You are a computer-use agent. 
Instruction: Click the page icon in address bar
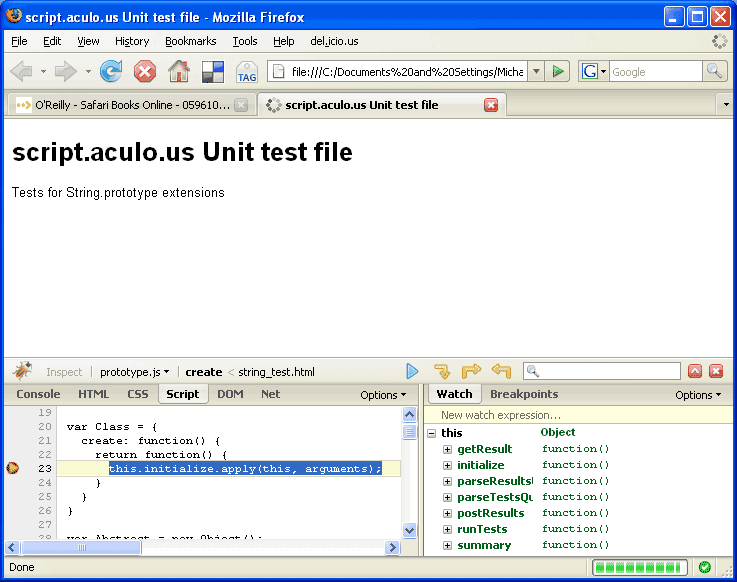point(279,72)
